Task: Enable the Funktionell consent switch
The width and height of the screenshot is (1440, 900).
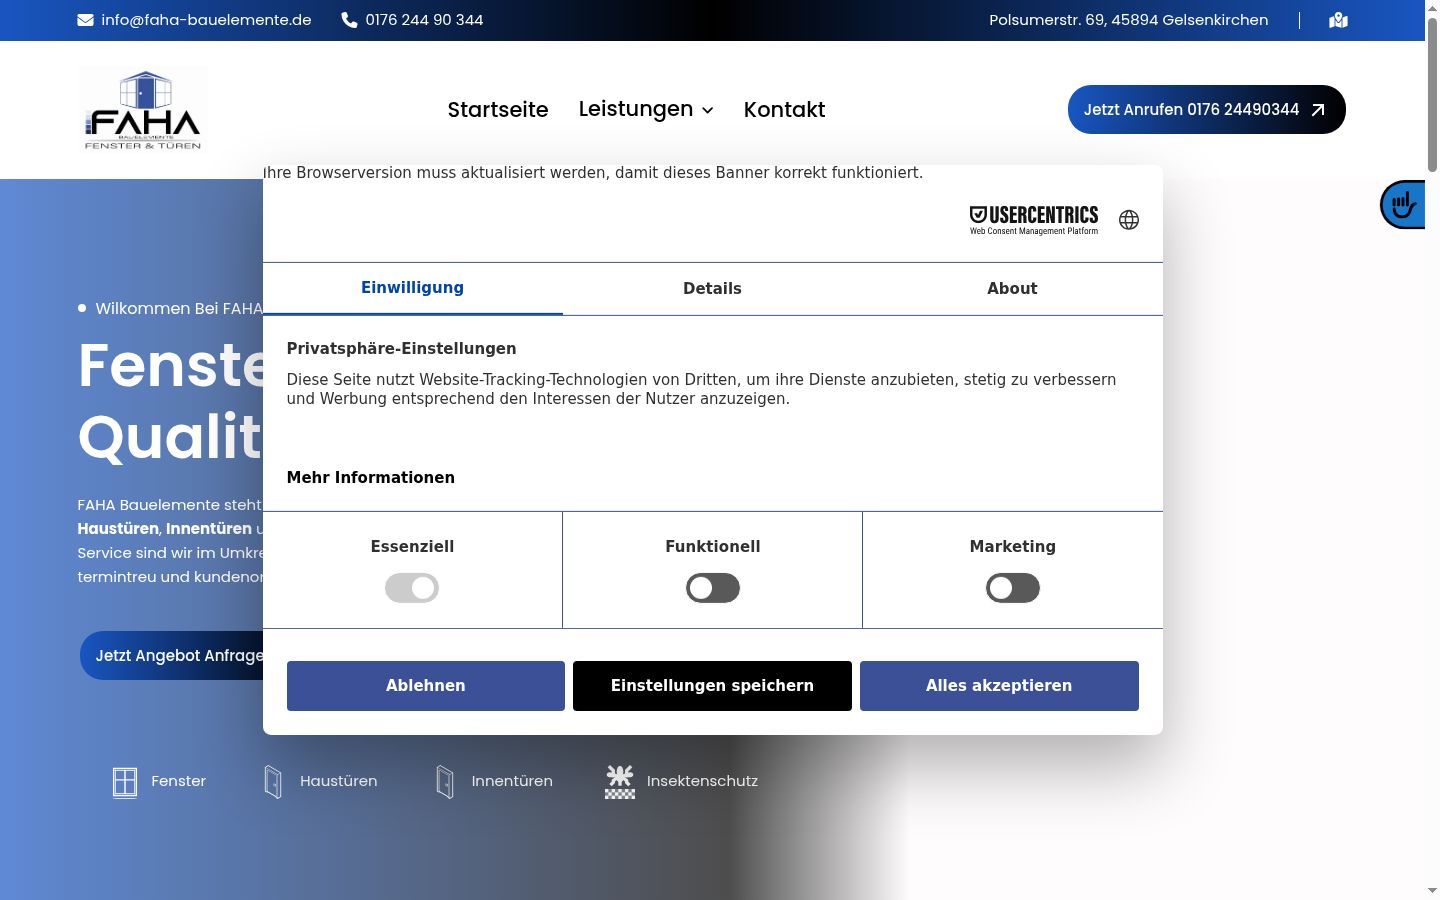Action: click(713, 588)
